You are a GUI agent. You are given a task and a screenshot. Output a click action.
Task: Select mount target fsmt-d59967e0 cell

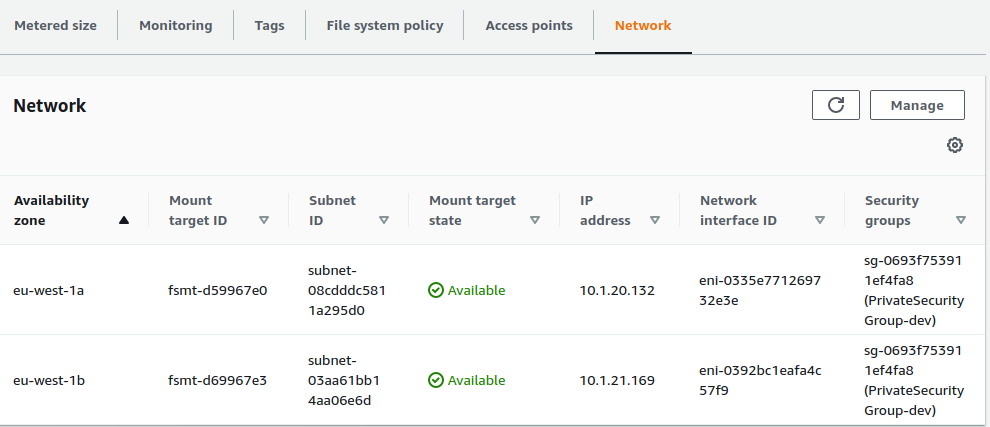click(218, 291)
